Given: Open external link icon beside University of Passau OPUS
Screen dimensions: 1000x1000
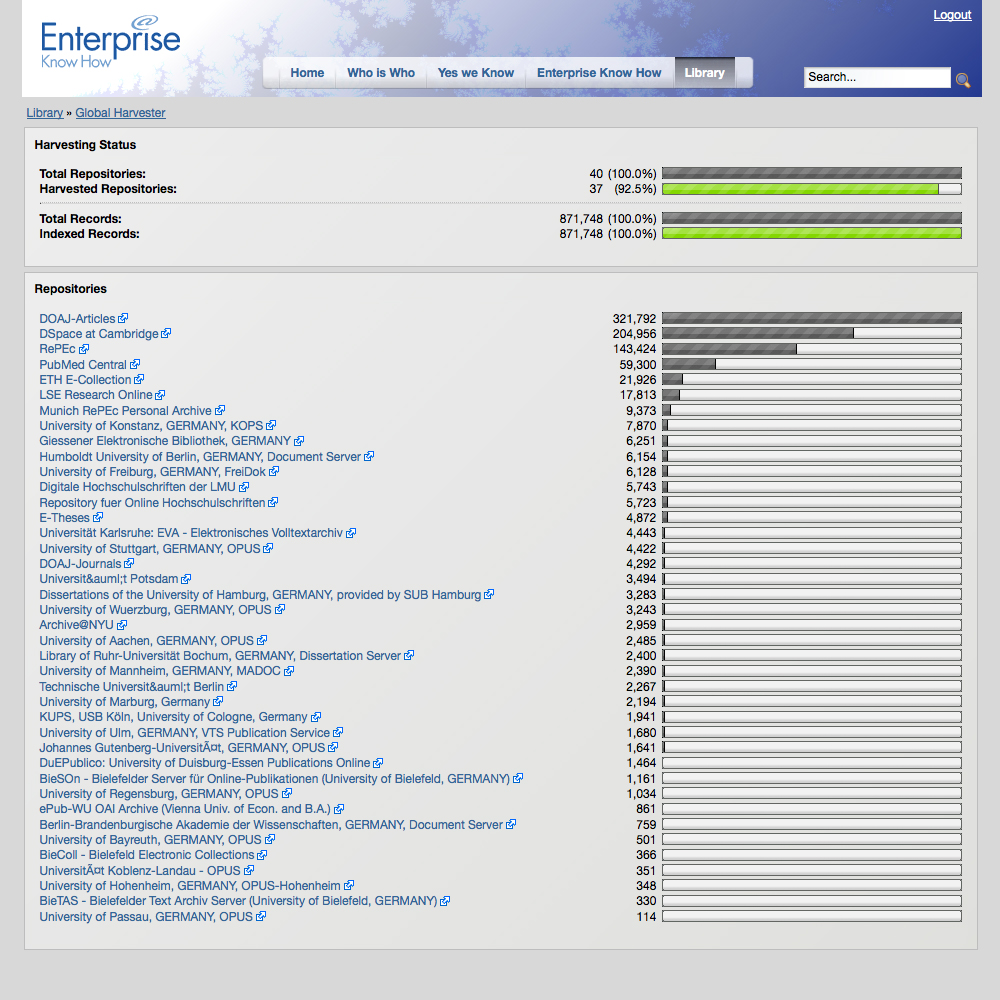Looking at the screenshot, I should coord(261,916).
